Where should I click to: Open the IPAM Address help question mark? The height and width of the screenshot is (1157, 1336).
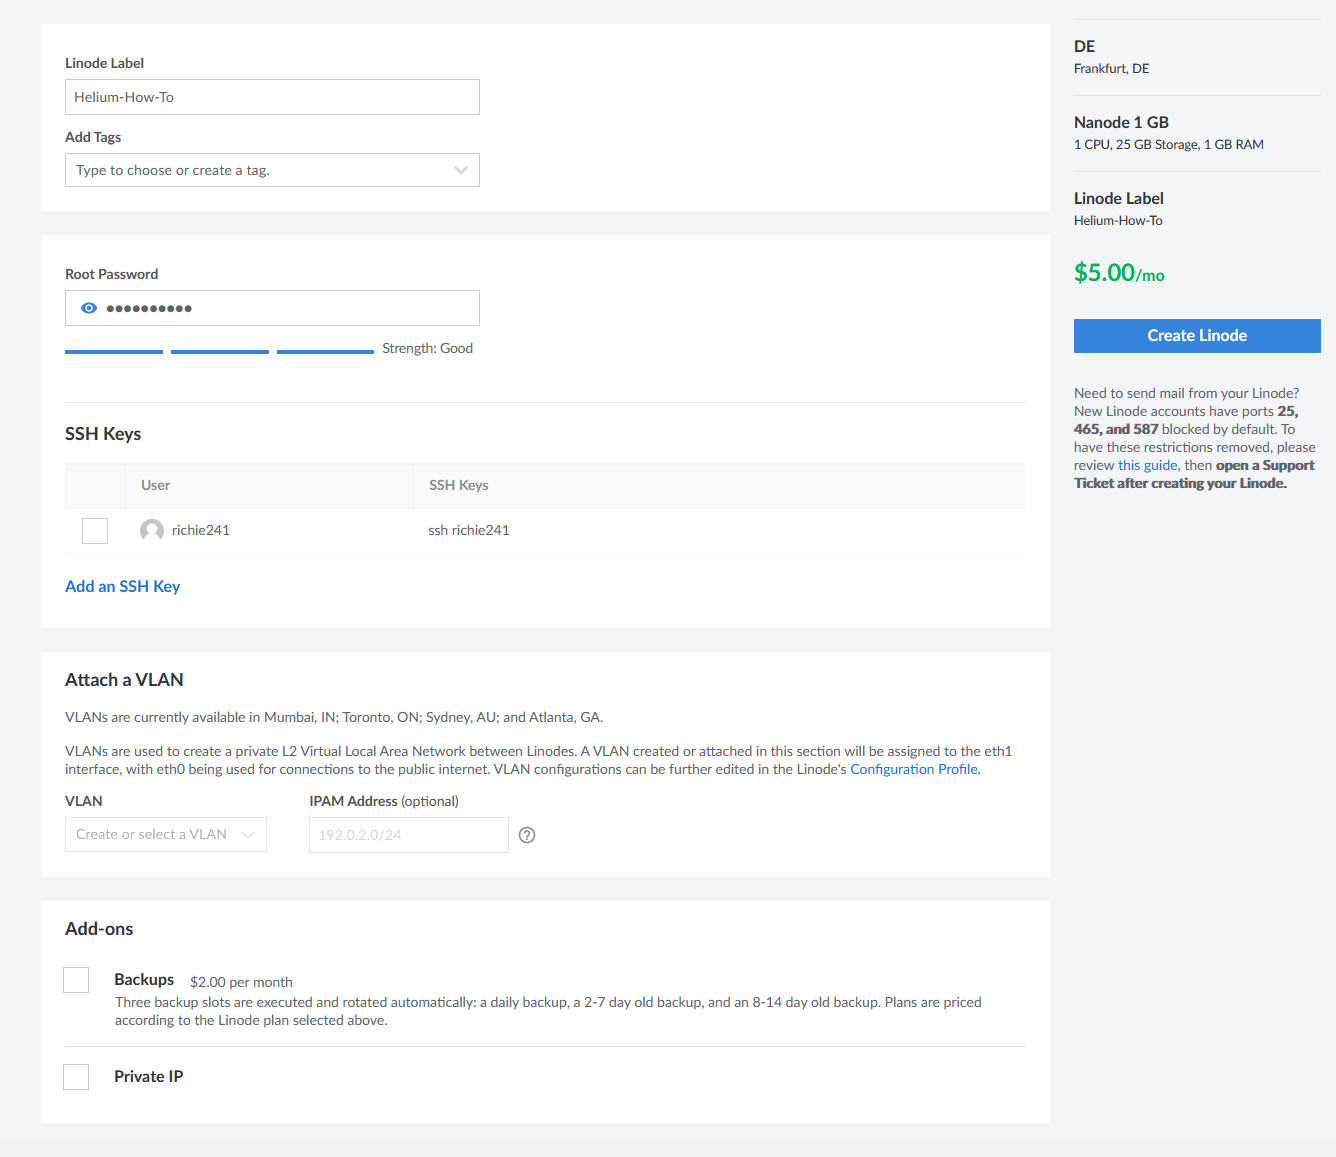coord(527,835)
